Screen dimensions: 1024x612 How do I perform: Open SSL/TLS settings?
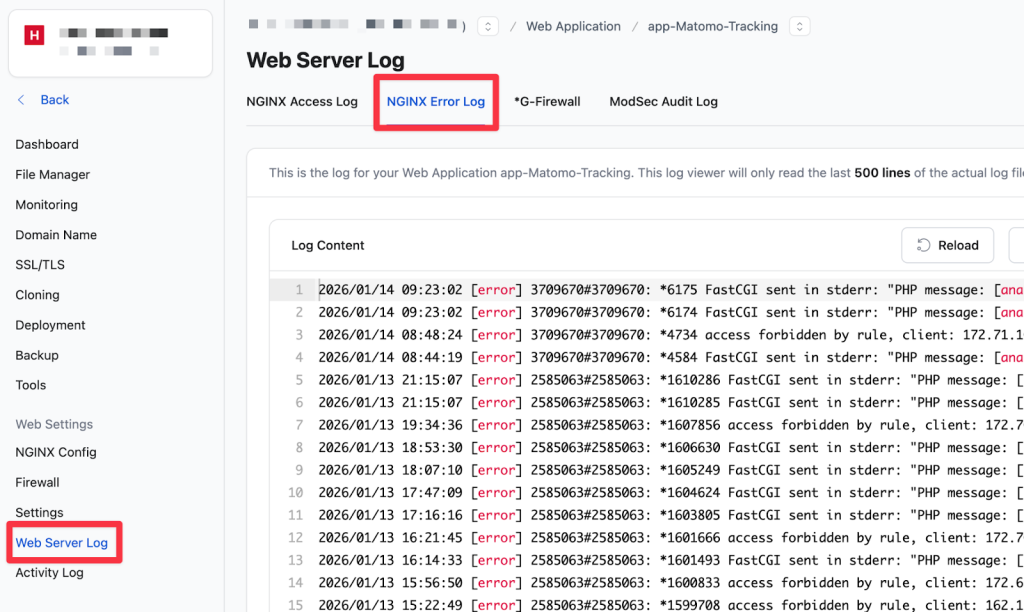pyautogui.click(x=38, y=265)
